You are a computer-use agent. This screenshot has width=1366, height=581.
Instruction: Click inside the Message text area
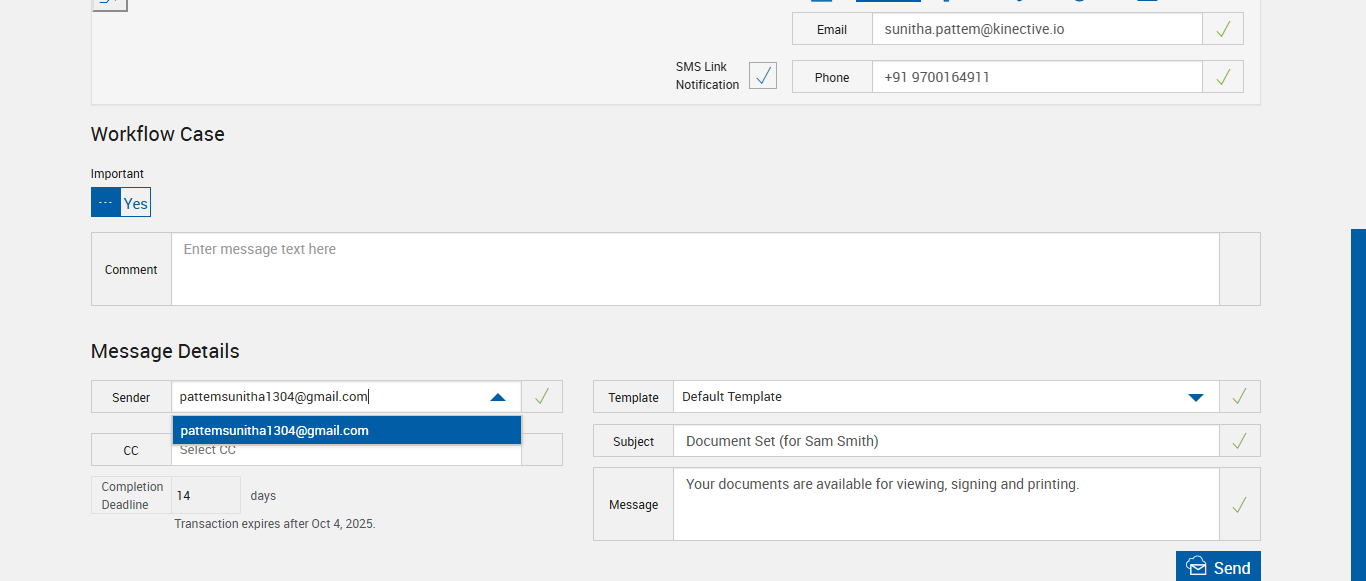945,505
